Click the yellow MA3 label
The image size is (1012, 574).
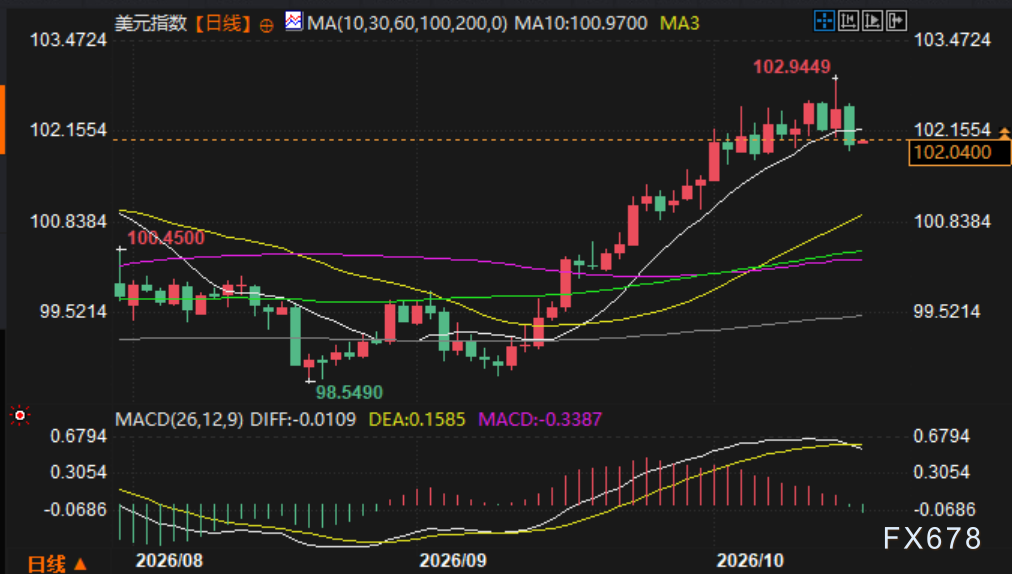[680, 24]
